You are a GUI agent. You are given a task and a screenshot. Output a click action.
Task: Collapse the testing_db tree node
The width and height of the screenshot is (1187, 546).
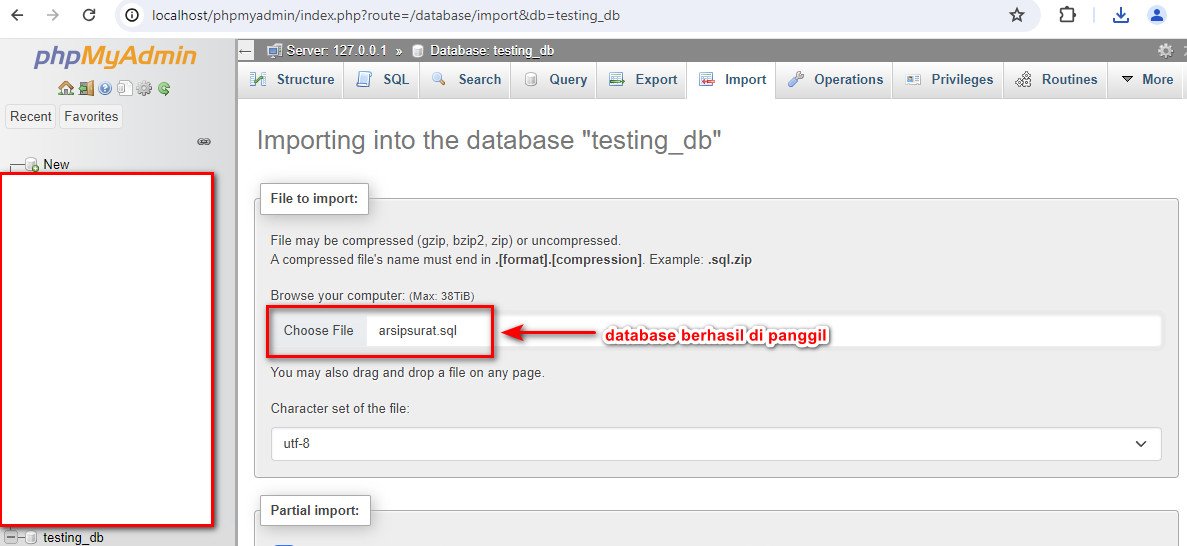point(11,537)
